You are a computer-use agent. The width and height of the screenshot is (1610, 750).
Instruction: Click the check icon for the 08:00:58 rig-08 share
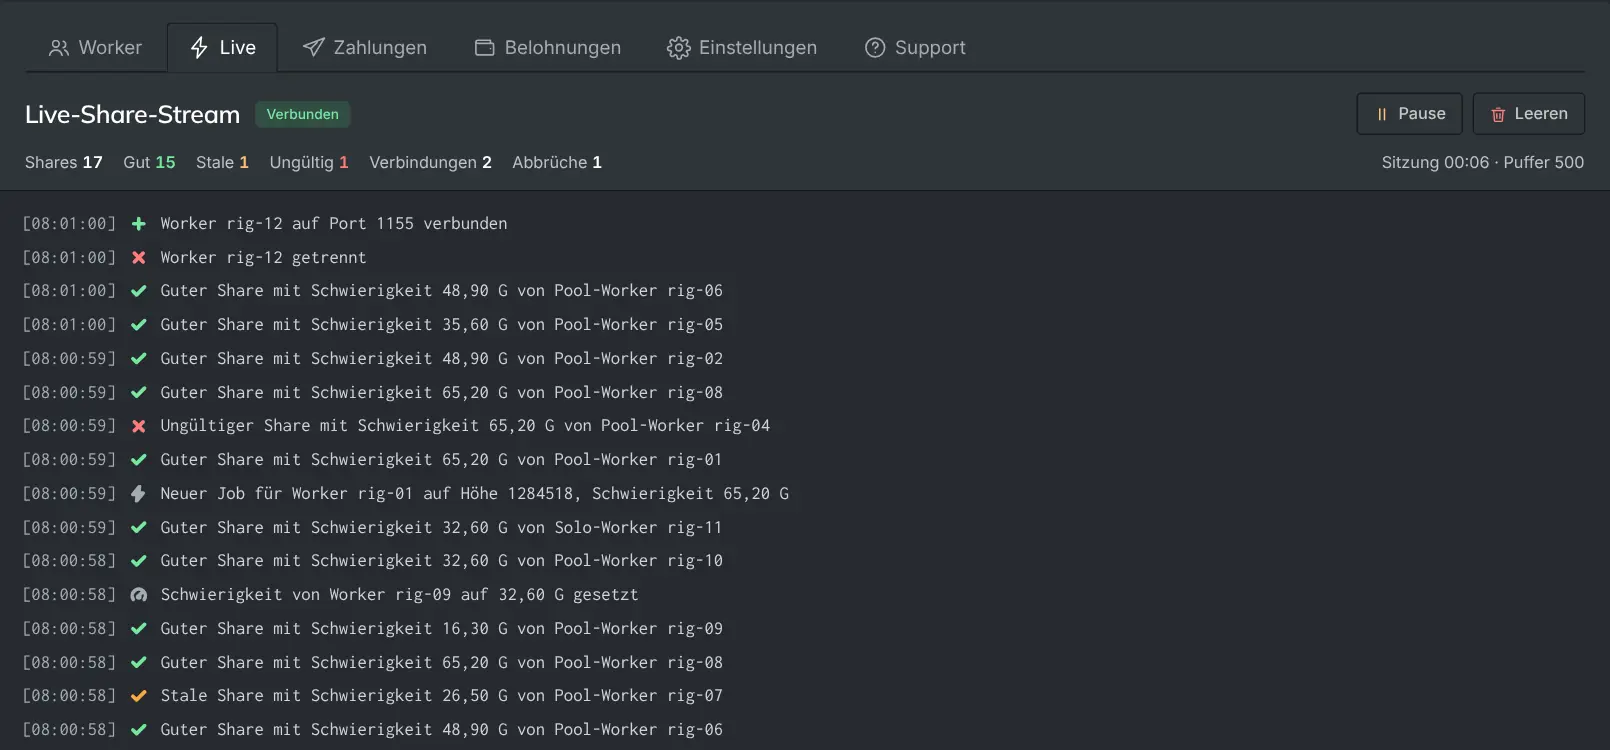139,663
